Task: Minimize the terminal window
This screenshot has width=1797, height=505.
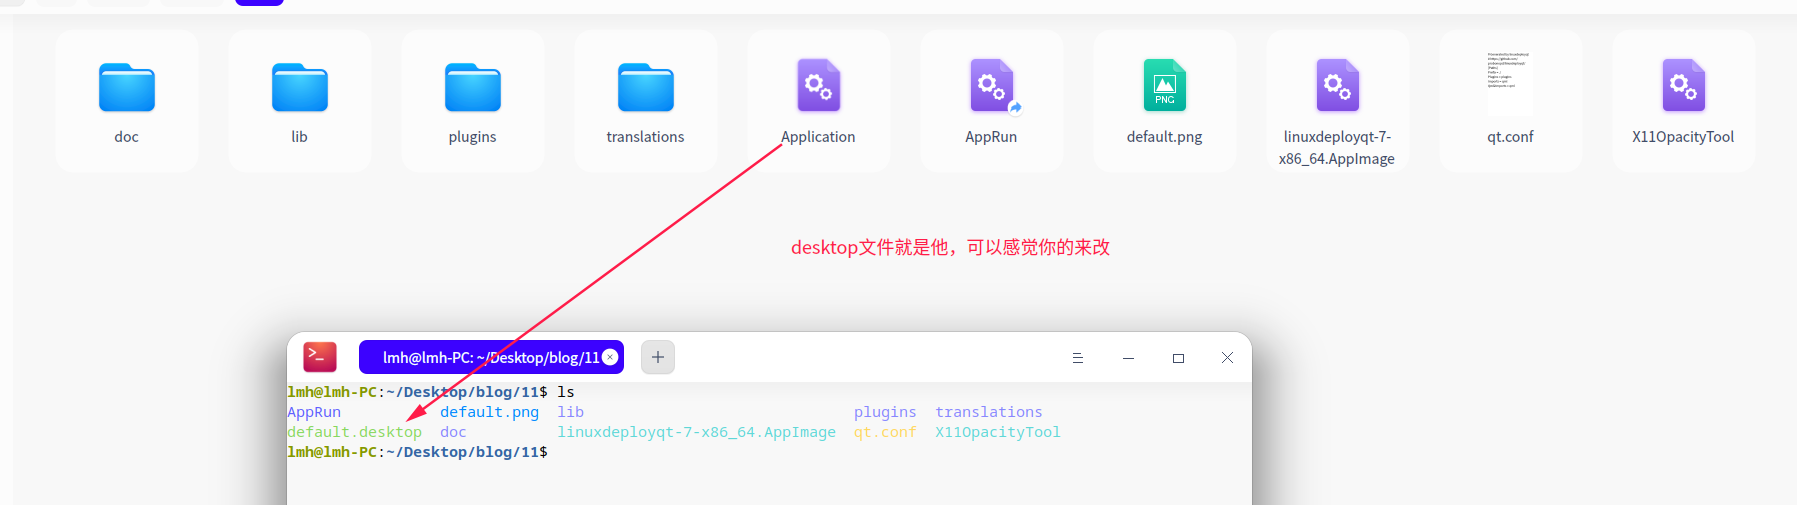Action: [x=1128, y=358]
